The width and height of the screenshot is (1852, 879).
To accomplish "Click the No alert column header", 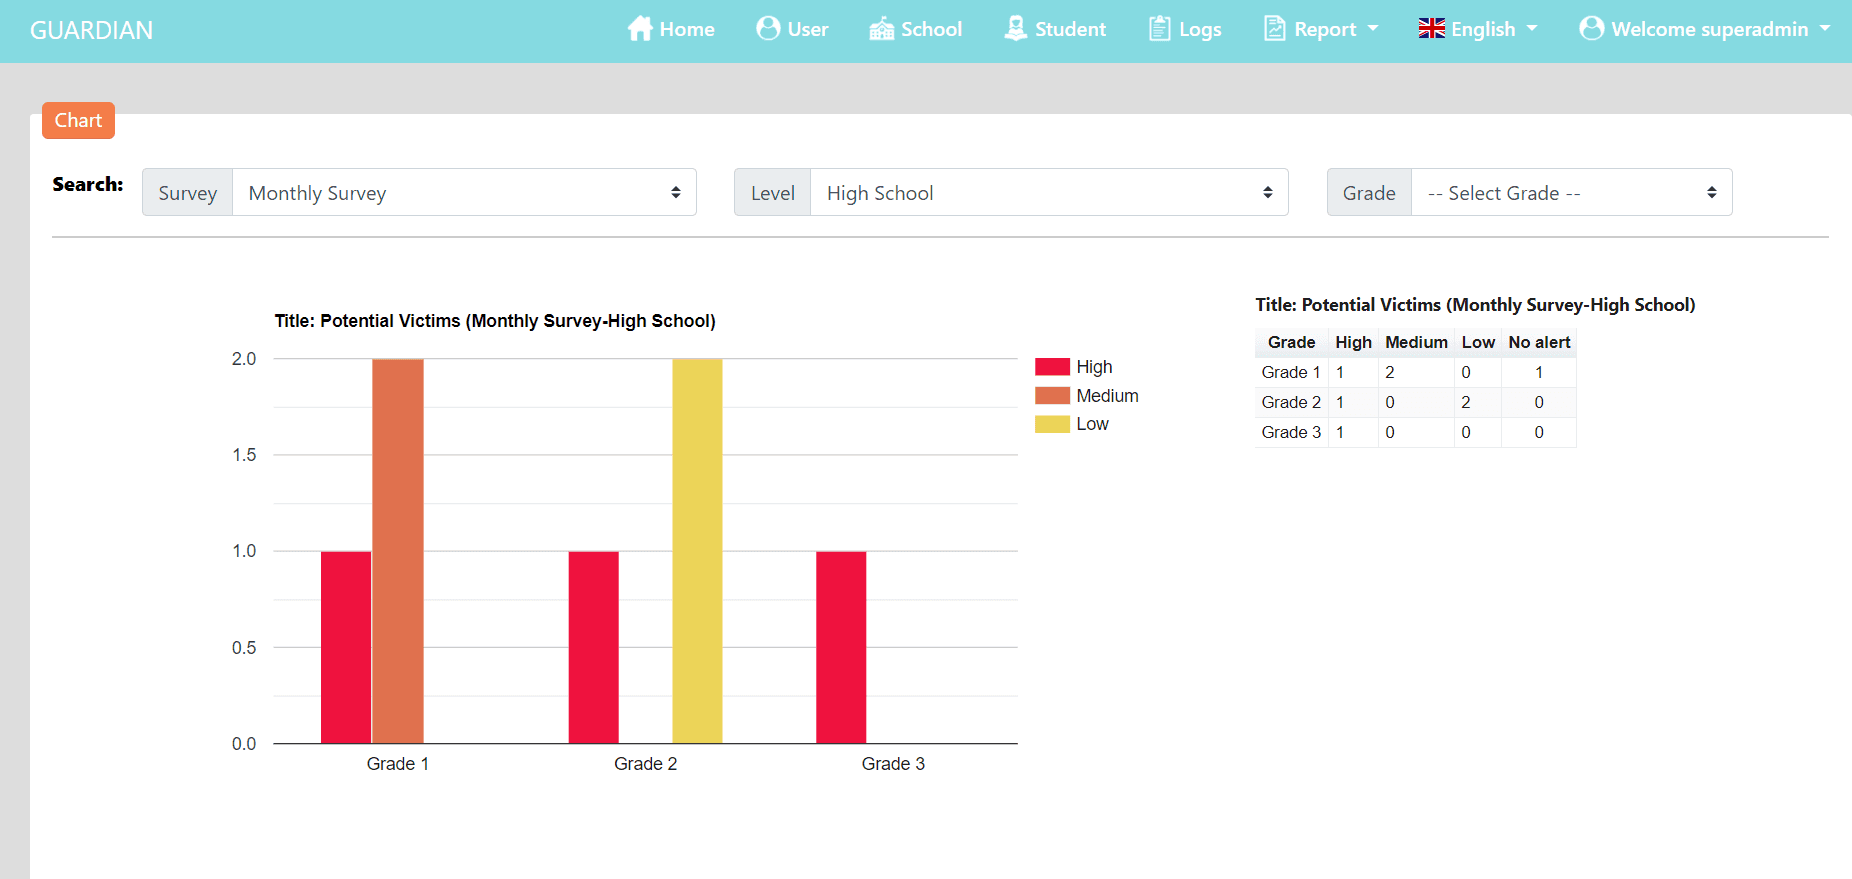I will click(1539, 342).
